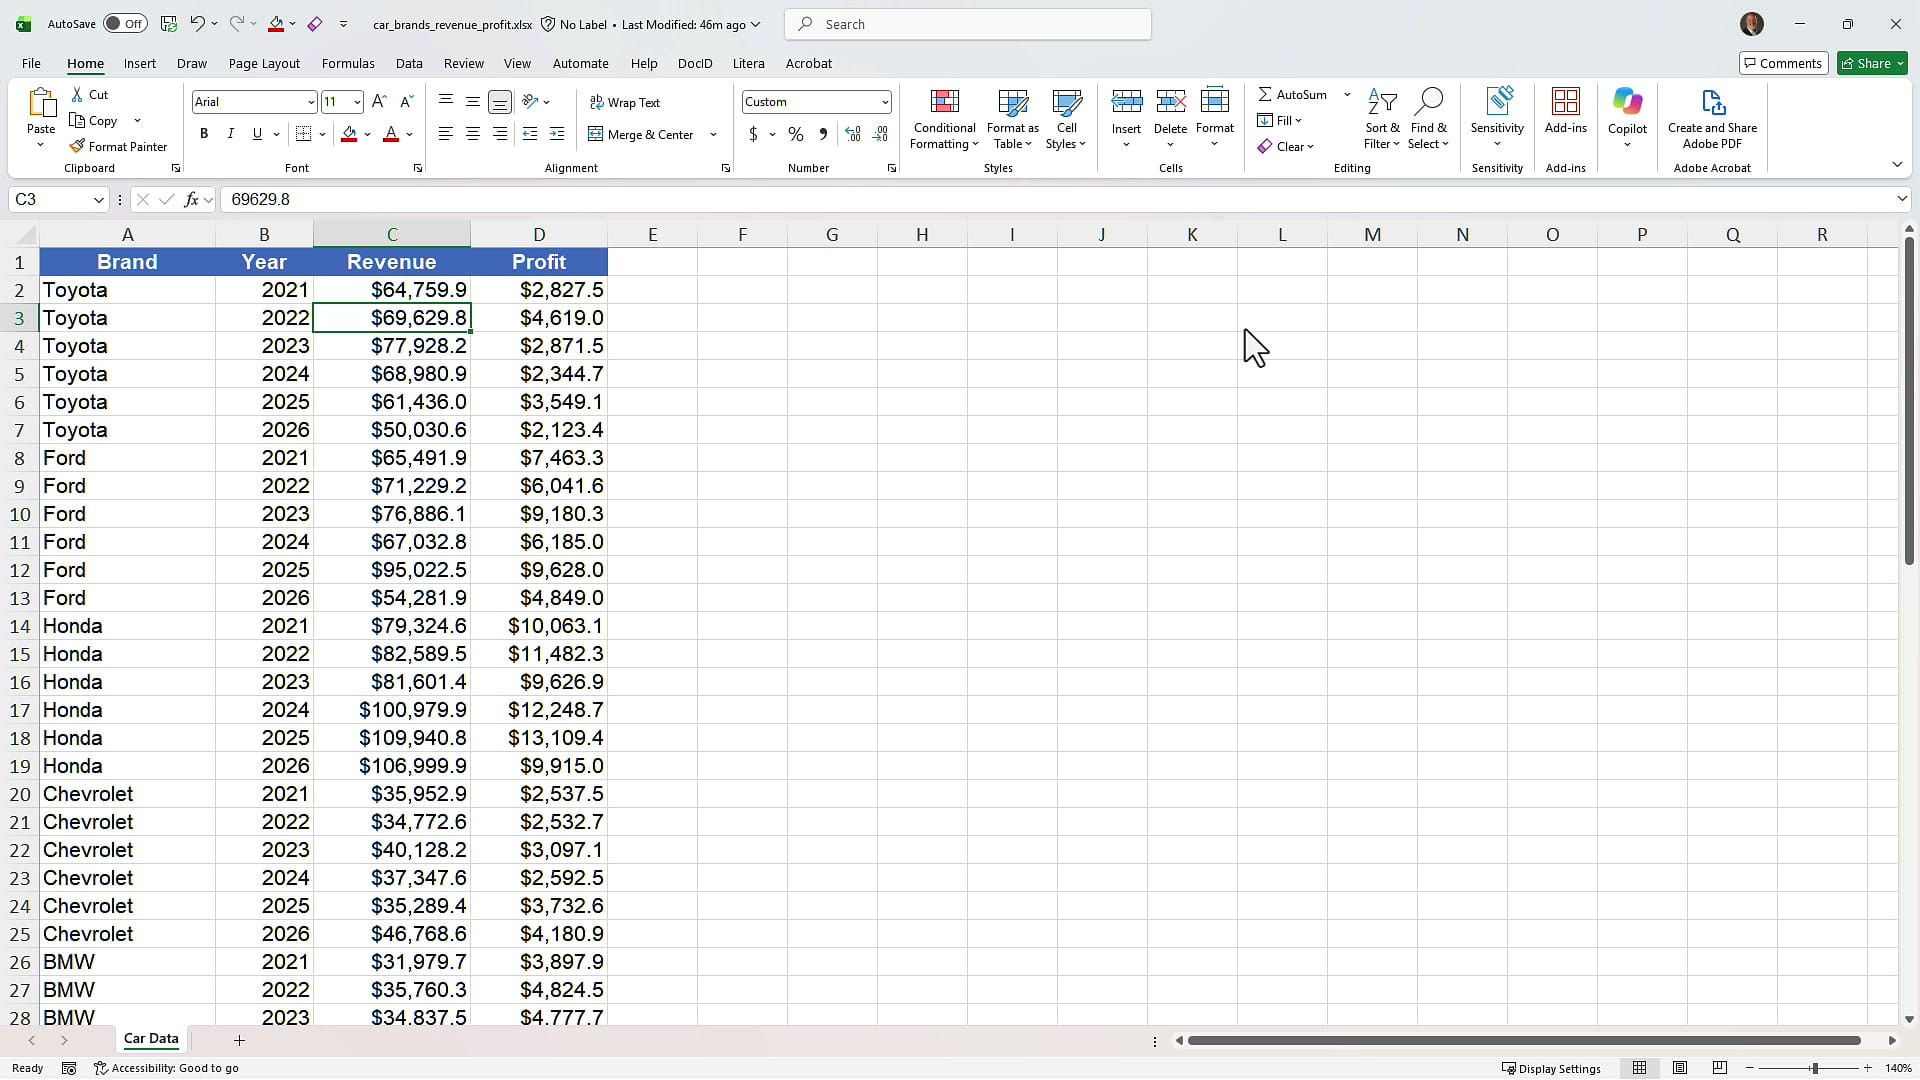This screenshot has height=1080, width=1920.
Task: Click Create and Share Adobe PDF
Action: click(1712, 118)
